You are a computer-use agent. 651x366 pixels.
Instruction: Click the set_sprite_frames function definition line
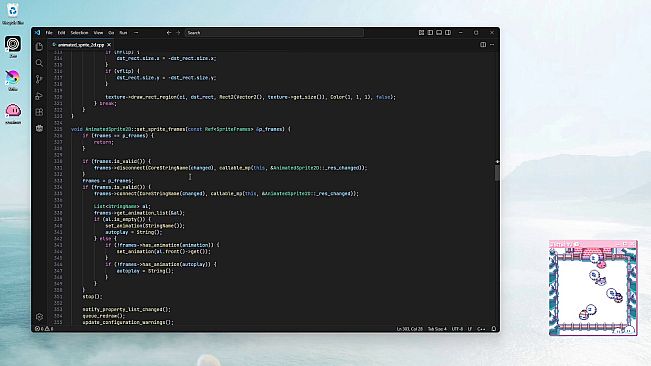pyautogui.click(x=181, y=129)
